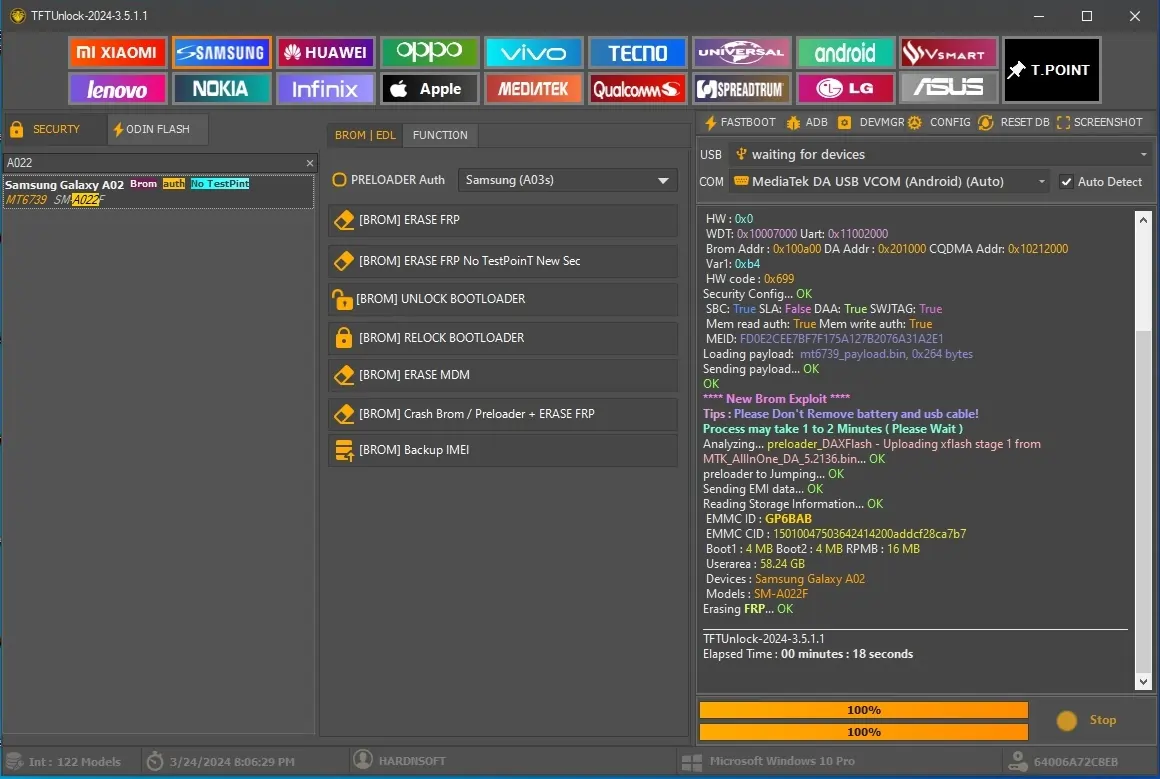Toggle the Auto Detect checkbox
Viewport: 1160px width, 779px height.
pos(1067,182)
